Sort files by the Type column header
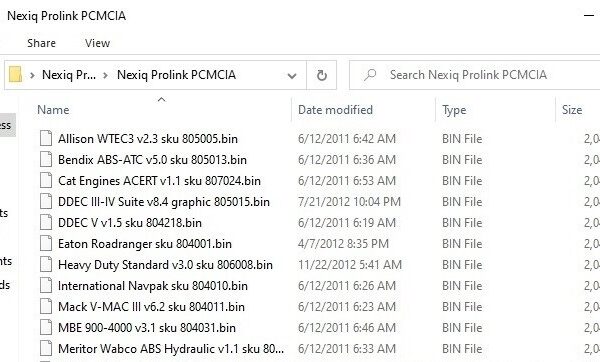600x362 pixels. (x=454, y=110)
